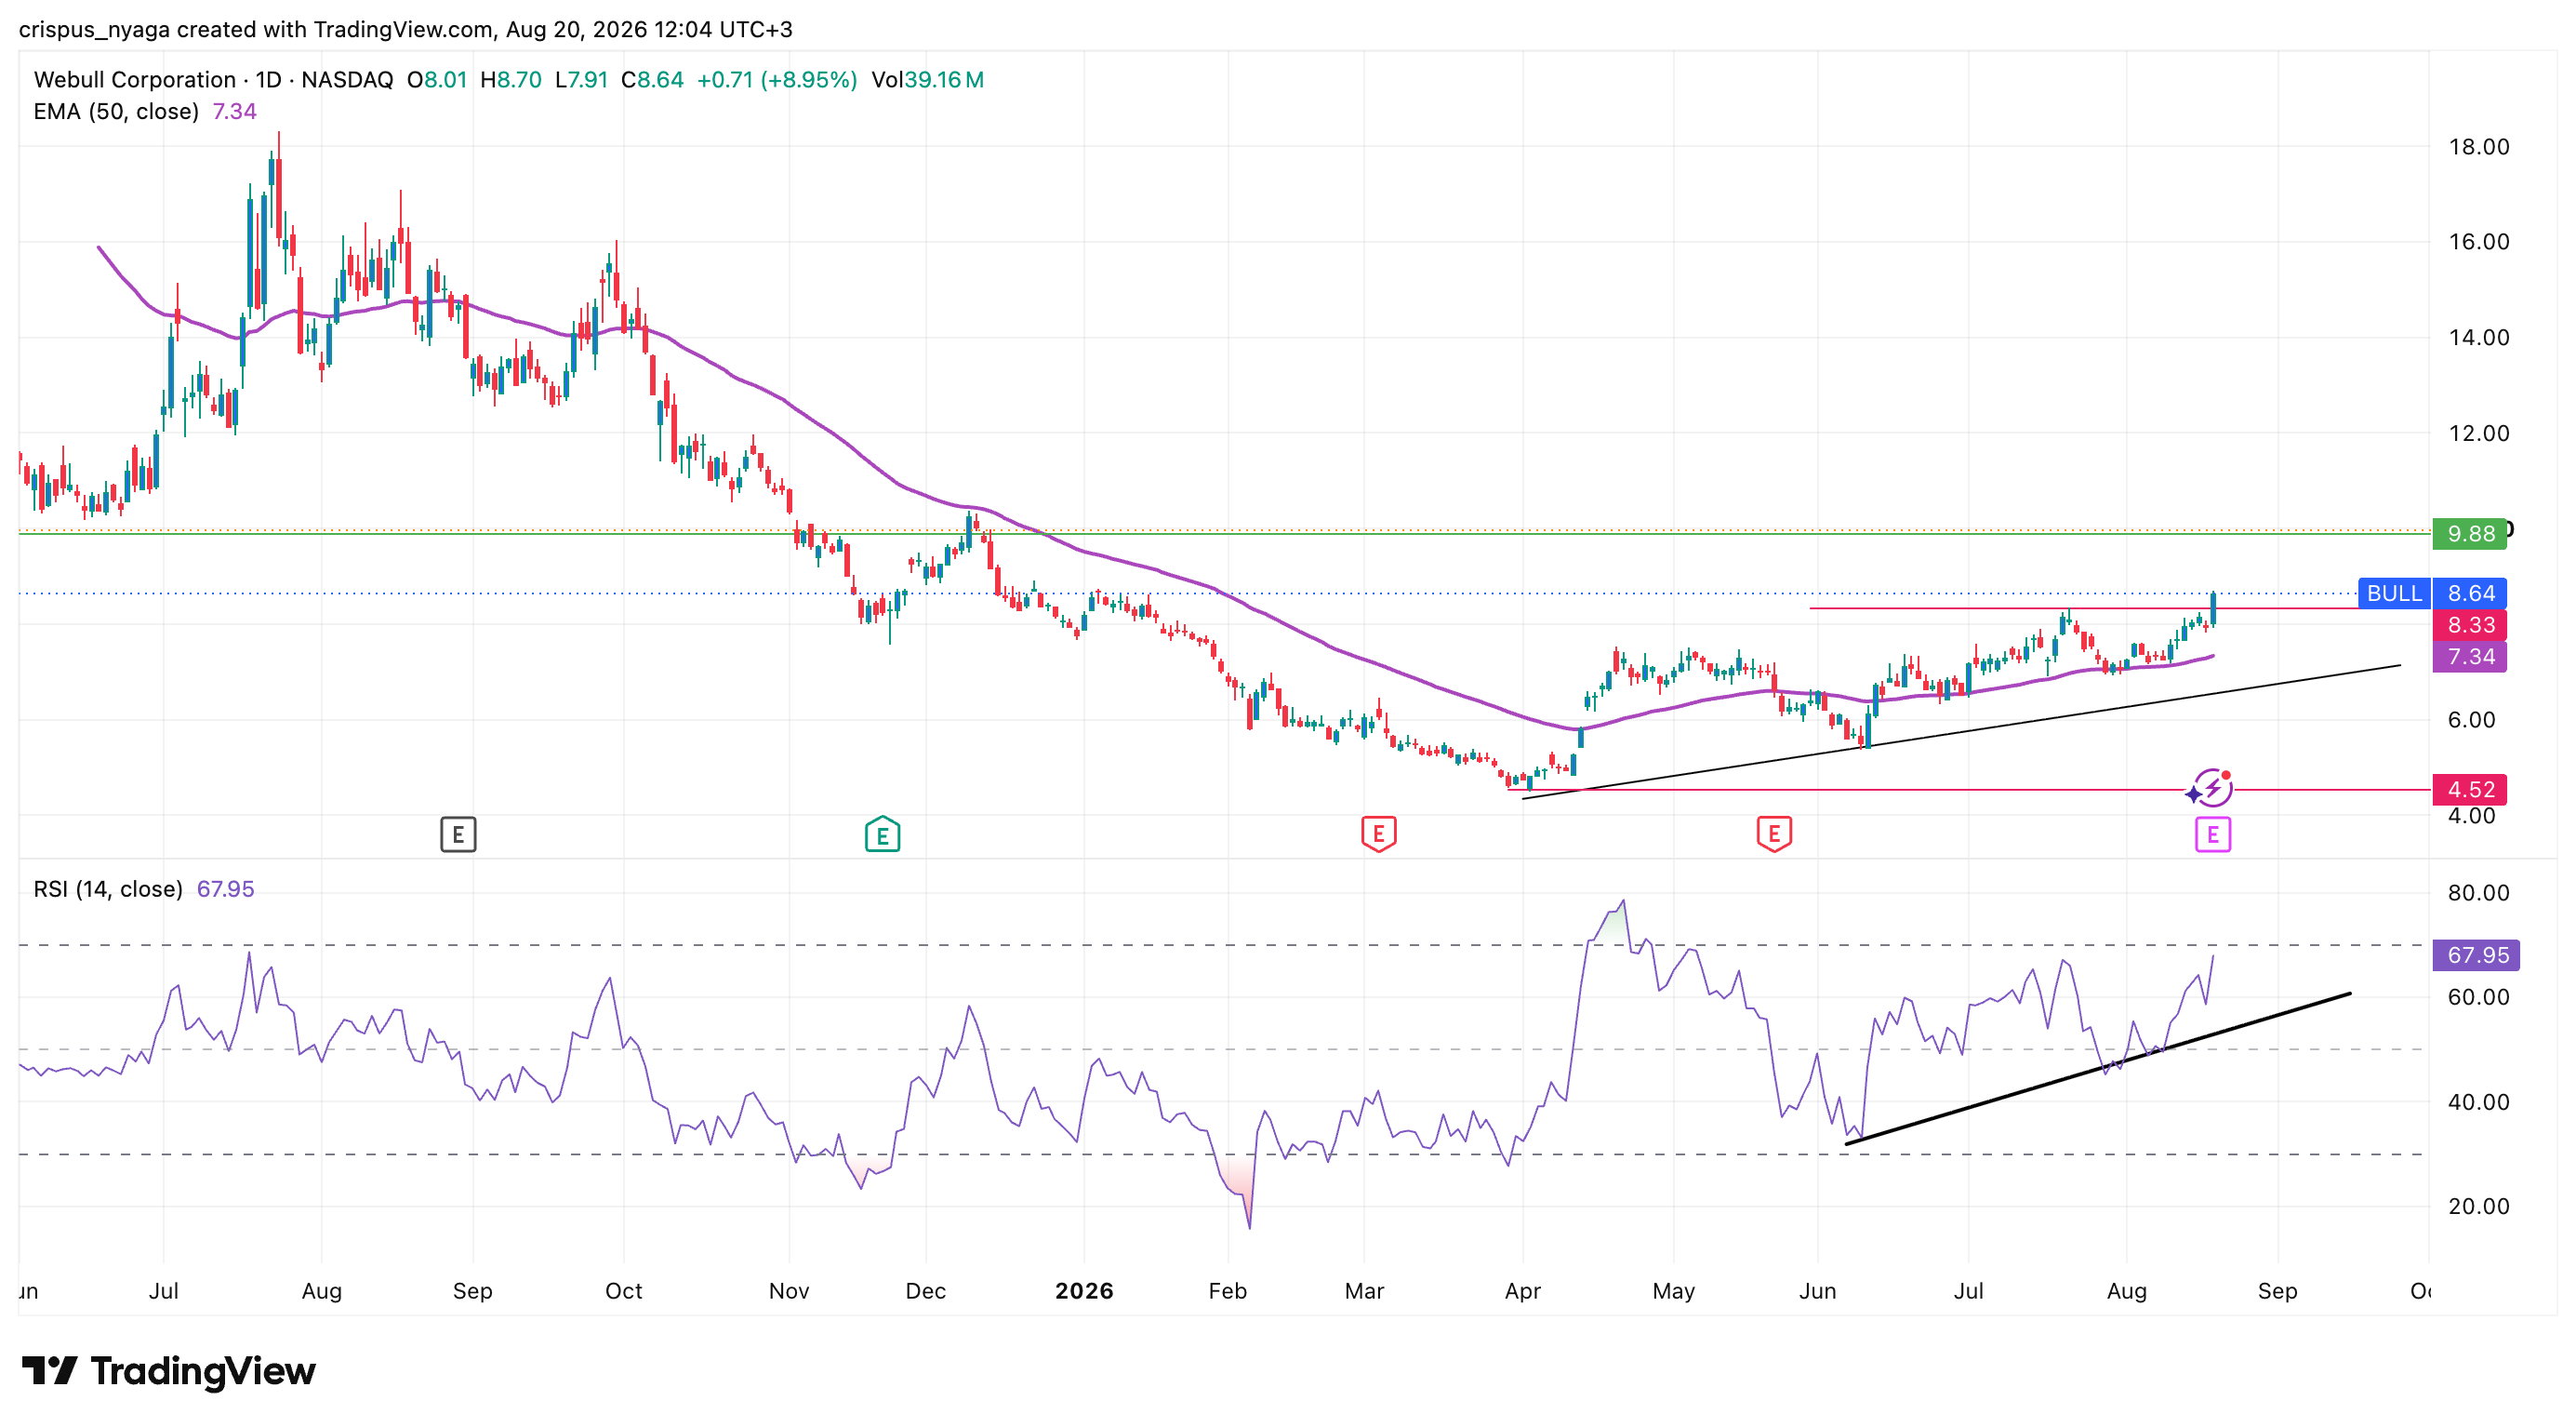Screen dimensions: 2576x1427
Task: Click the high value H8.70
Action: click(511, 80)
